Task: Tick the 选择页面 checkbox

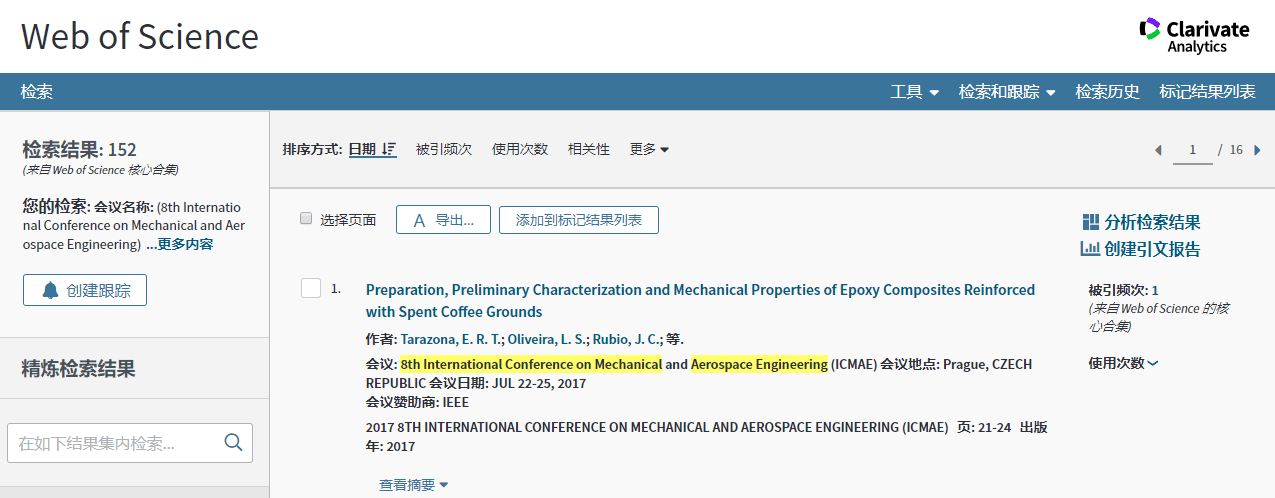Action: point(307,219)
